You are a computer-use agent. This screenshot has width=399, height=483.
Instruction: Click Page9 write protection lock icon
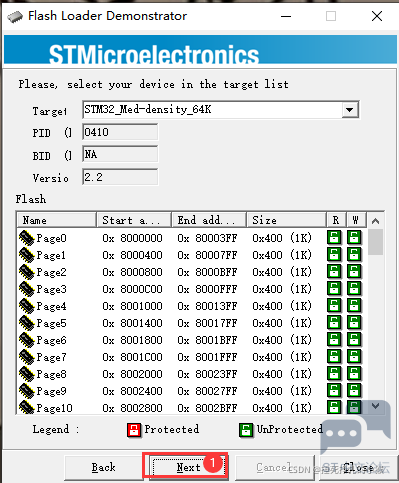pyautogui.click(x=354, y=391)
